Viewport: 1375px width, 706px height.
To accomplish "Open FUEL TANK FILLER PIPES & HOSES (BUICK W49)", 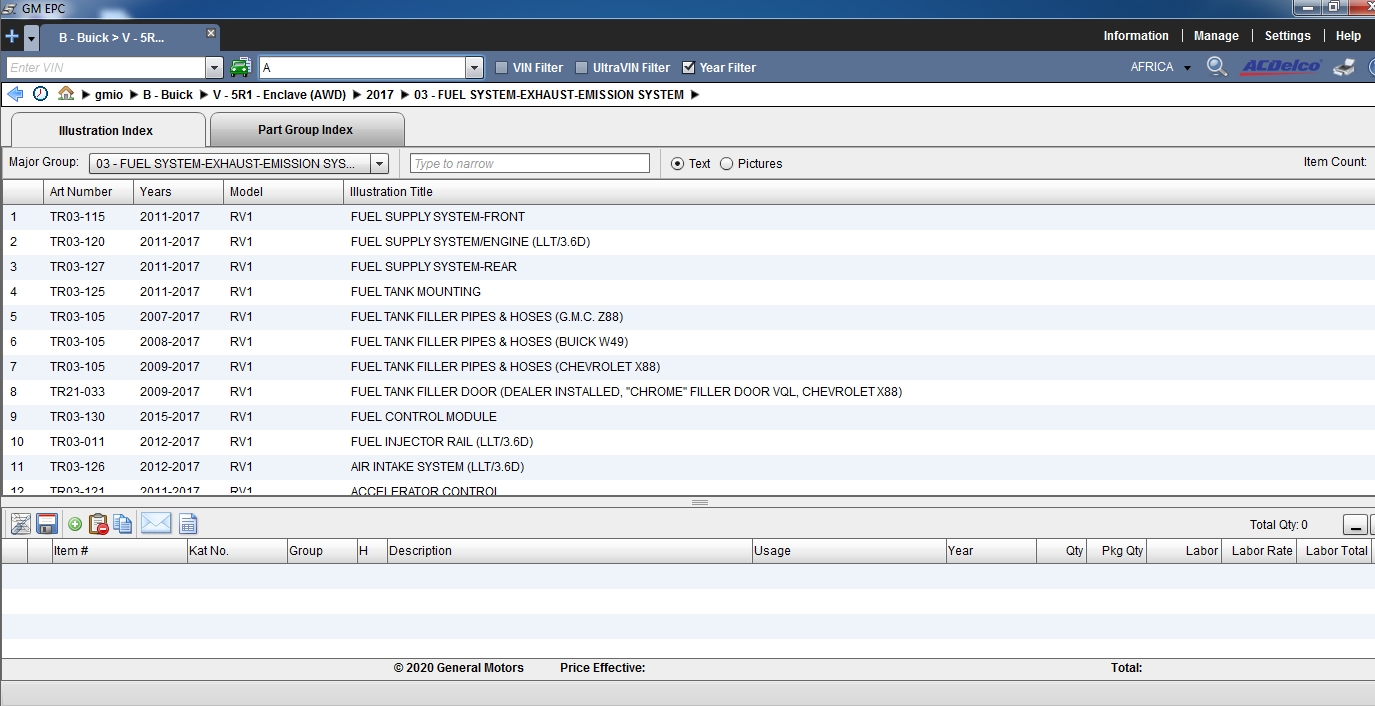I will [x=688, y=342].
